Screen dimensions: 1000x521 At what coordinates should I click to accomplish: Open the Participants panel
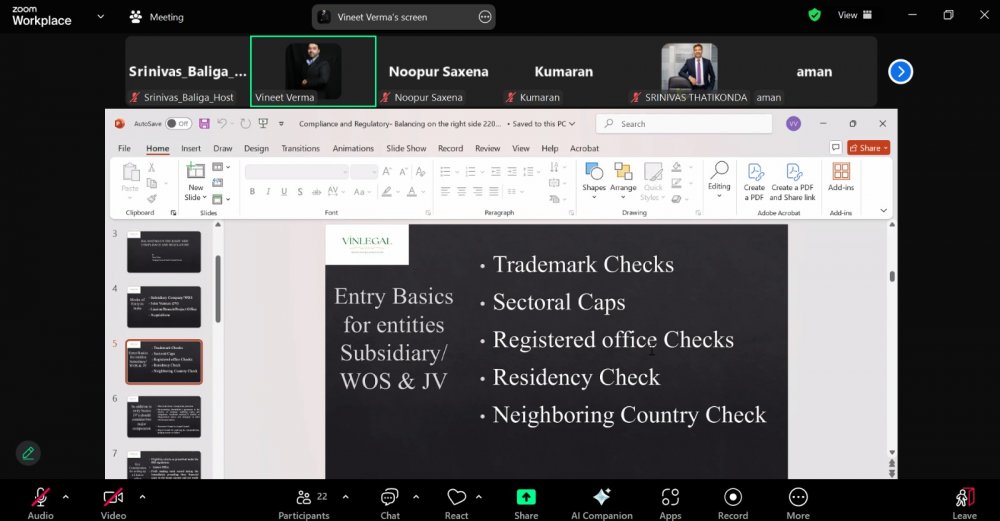pos(305,498)
